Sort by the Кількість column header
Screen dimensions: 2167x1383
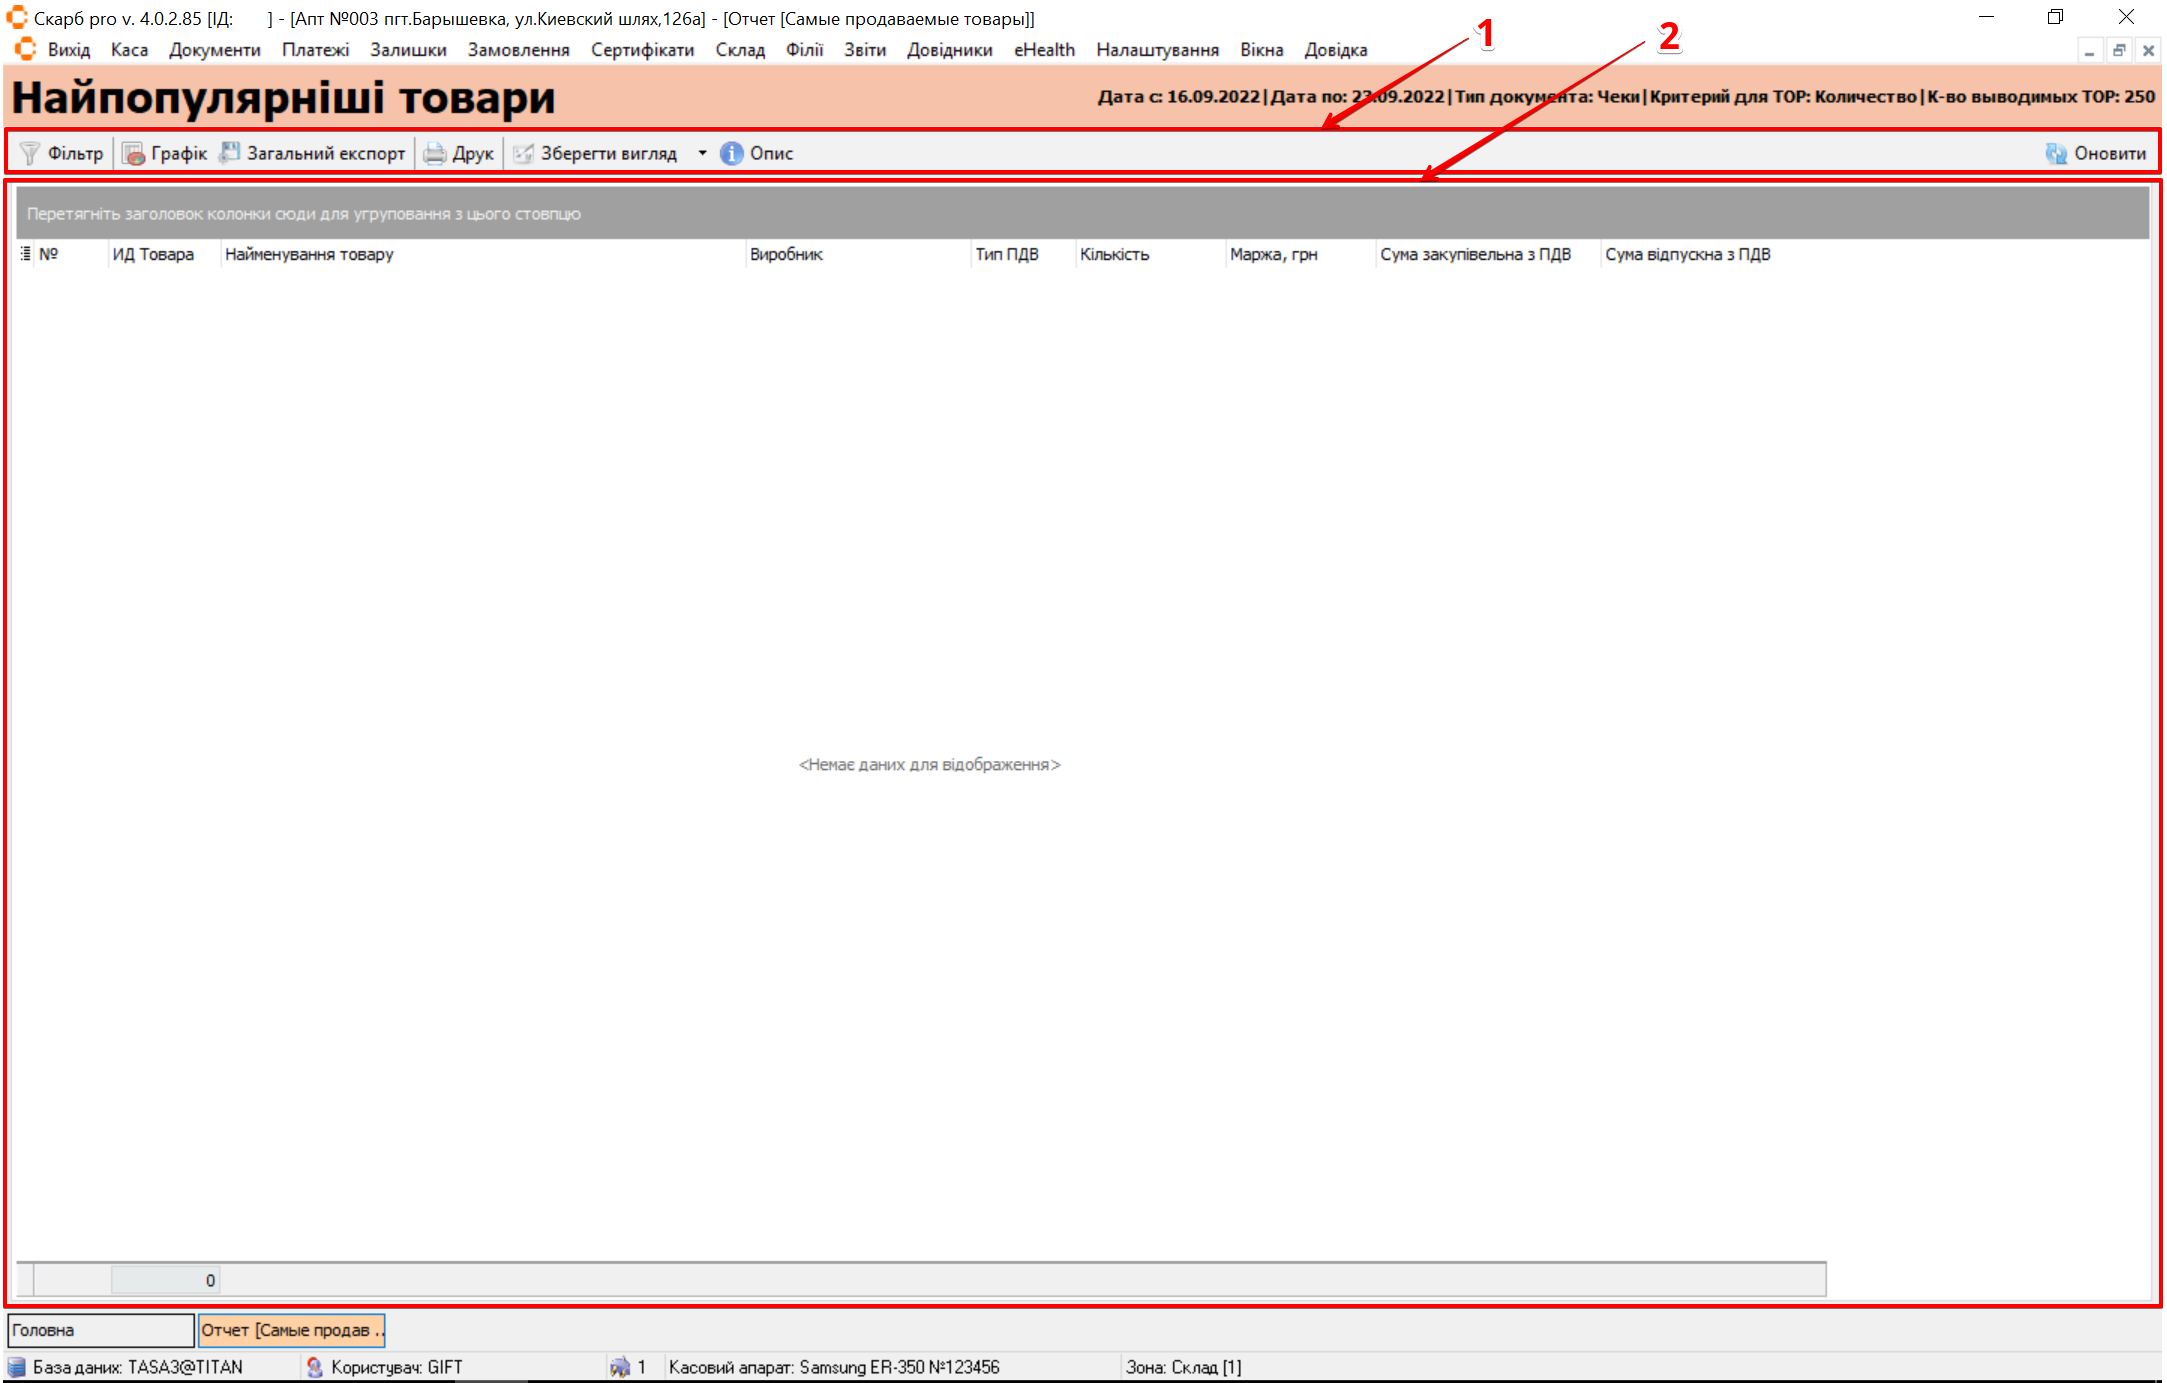tap(1114, 254)
